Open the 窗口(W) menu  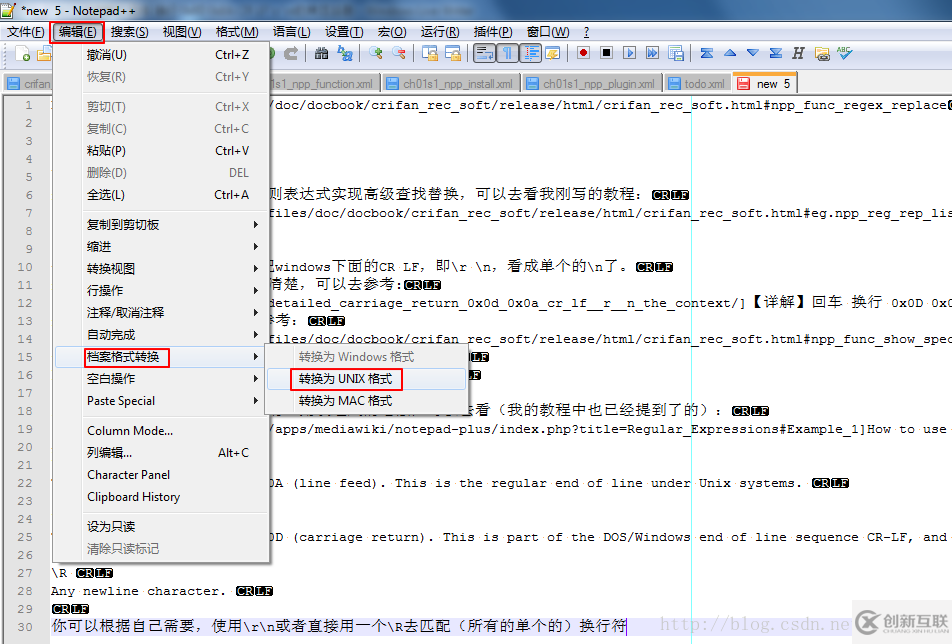click(548, 32)
